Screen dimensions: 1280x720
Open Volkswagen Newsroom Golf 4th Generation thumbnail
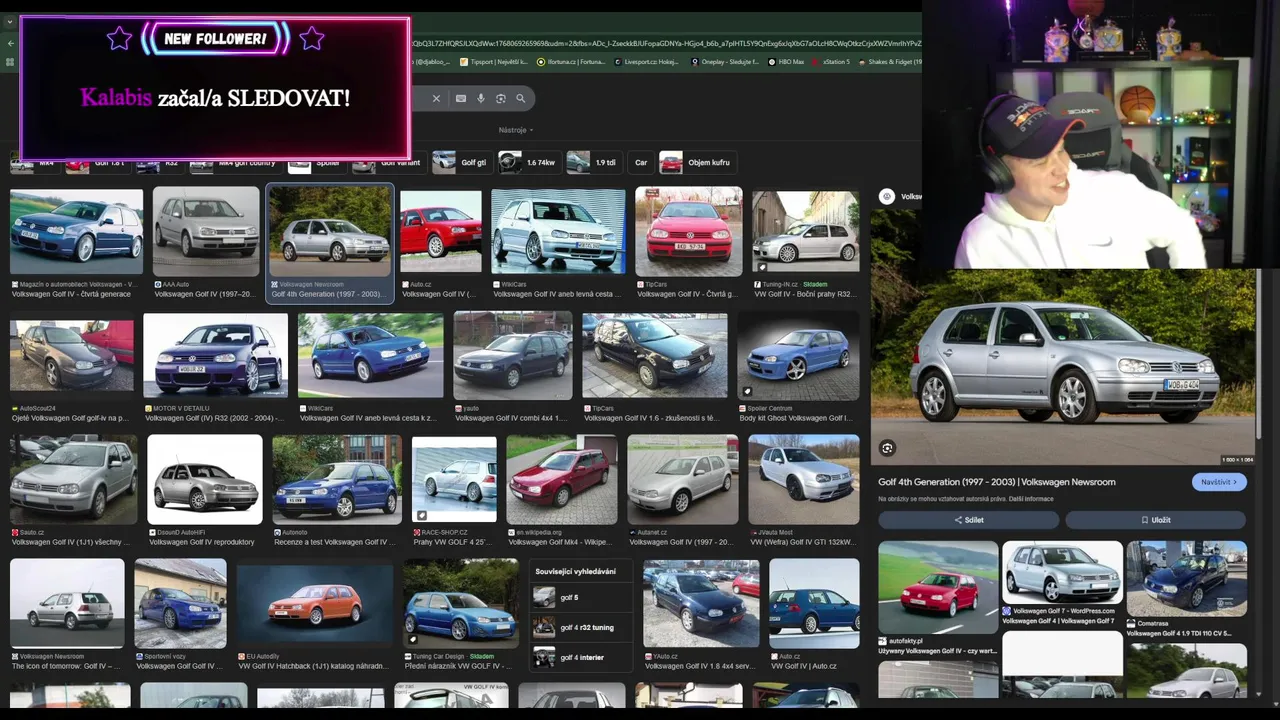coord(330,232)
